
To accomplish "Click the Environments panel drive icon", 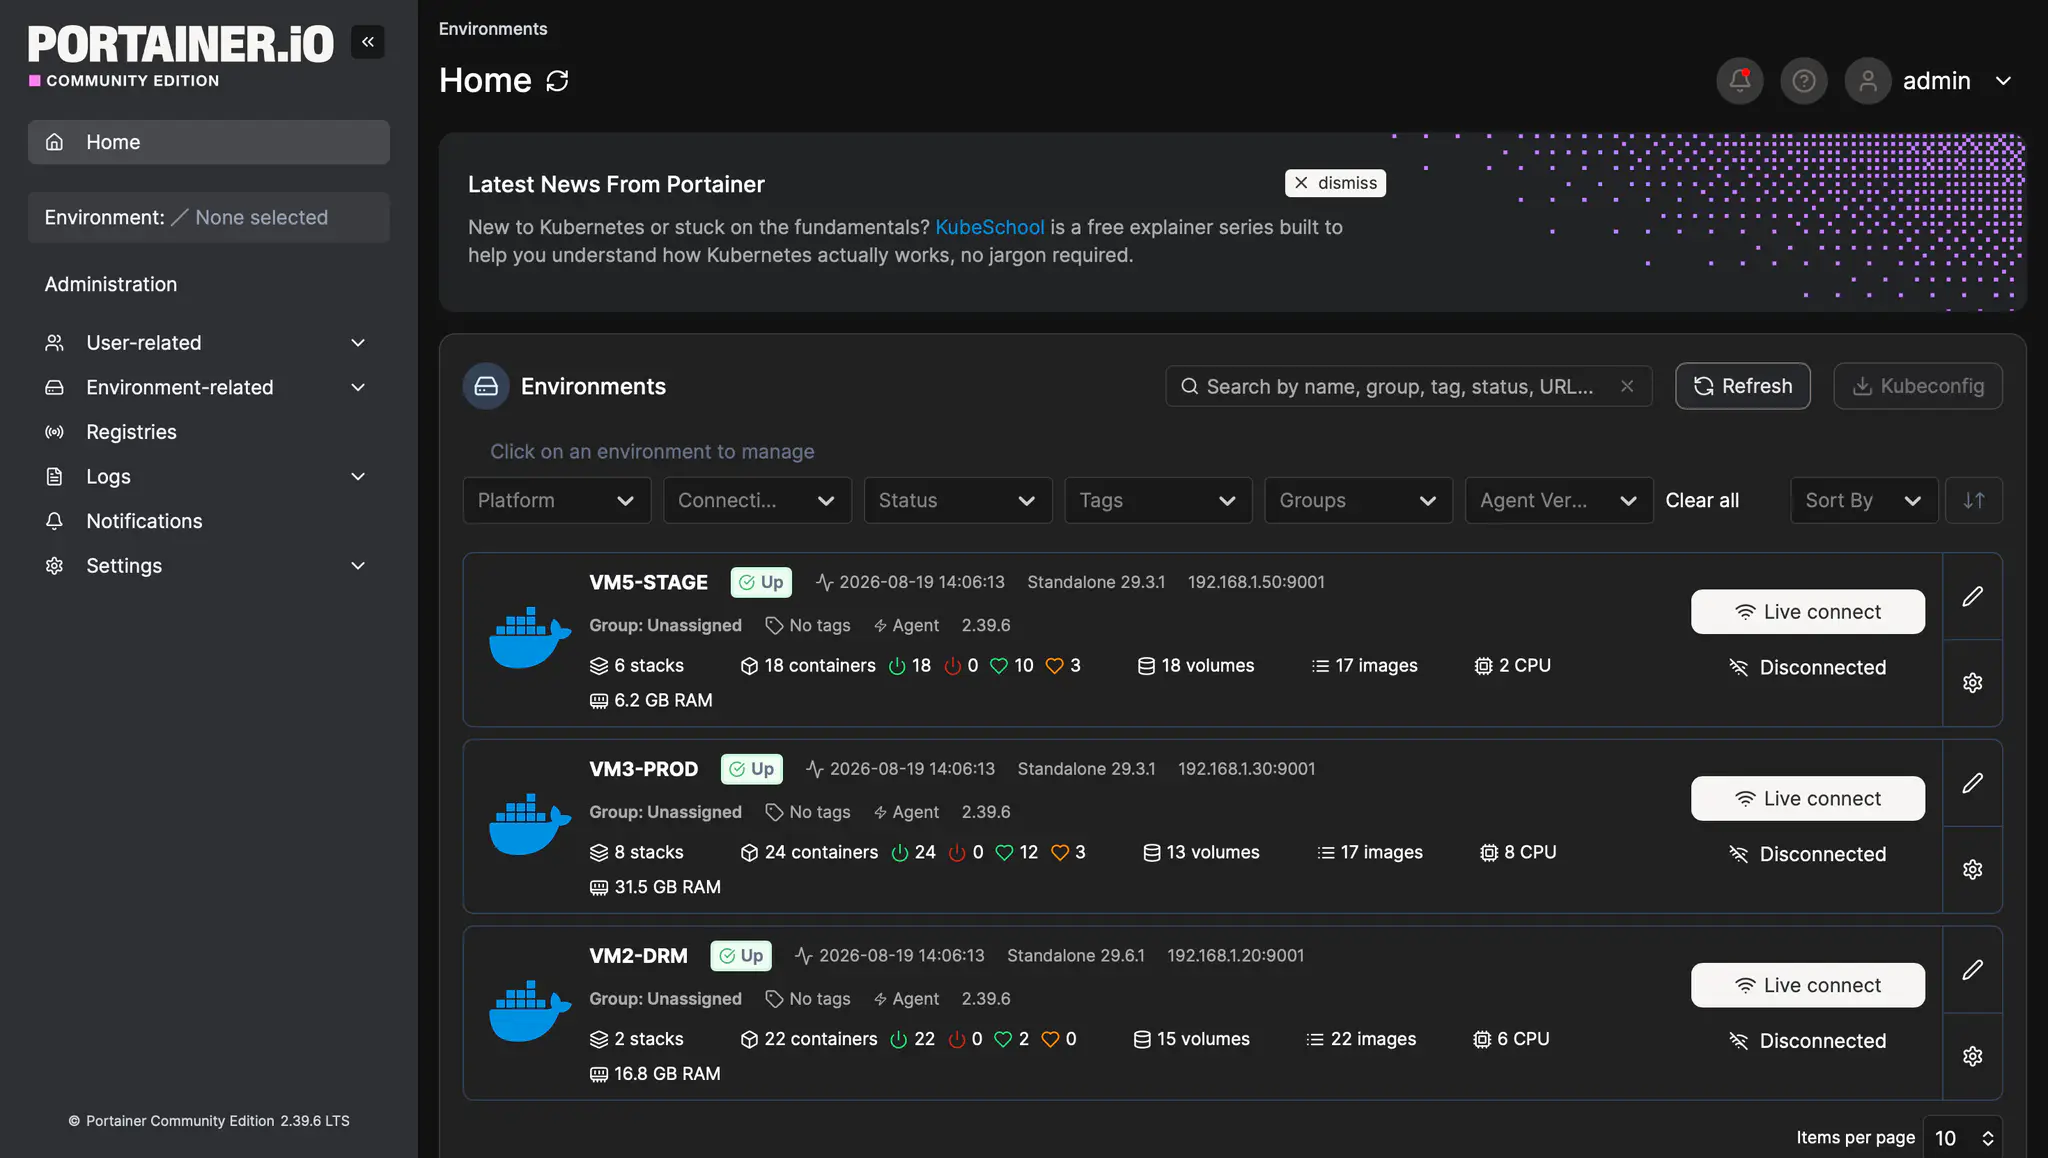I will 486,386.
